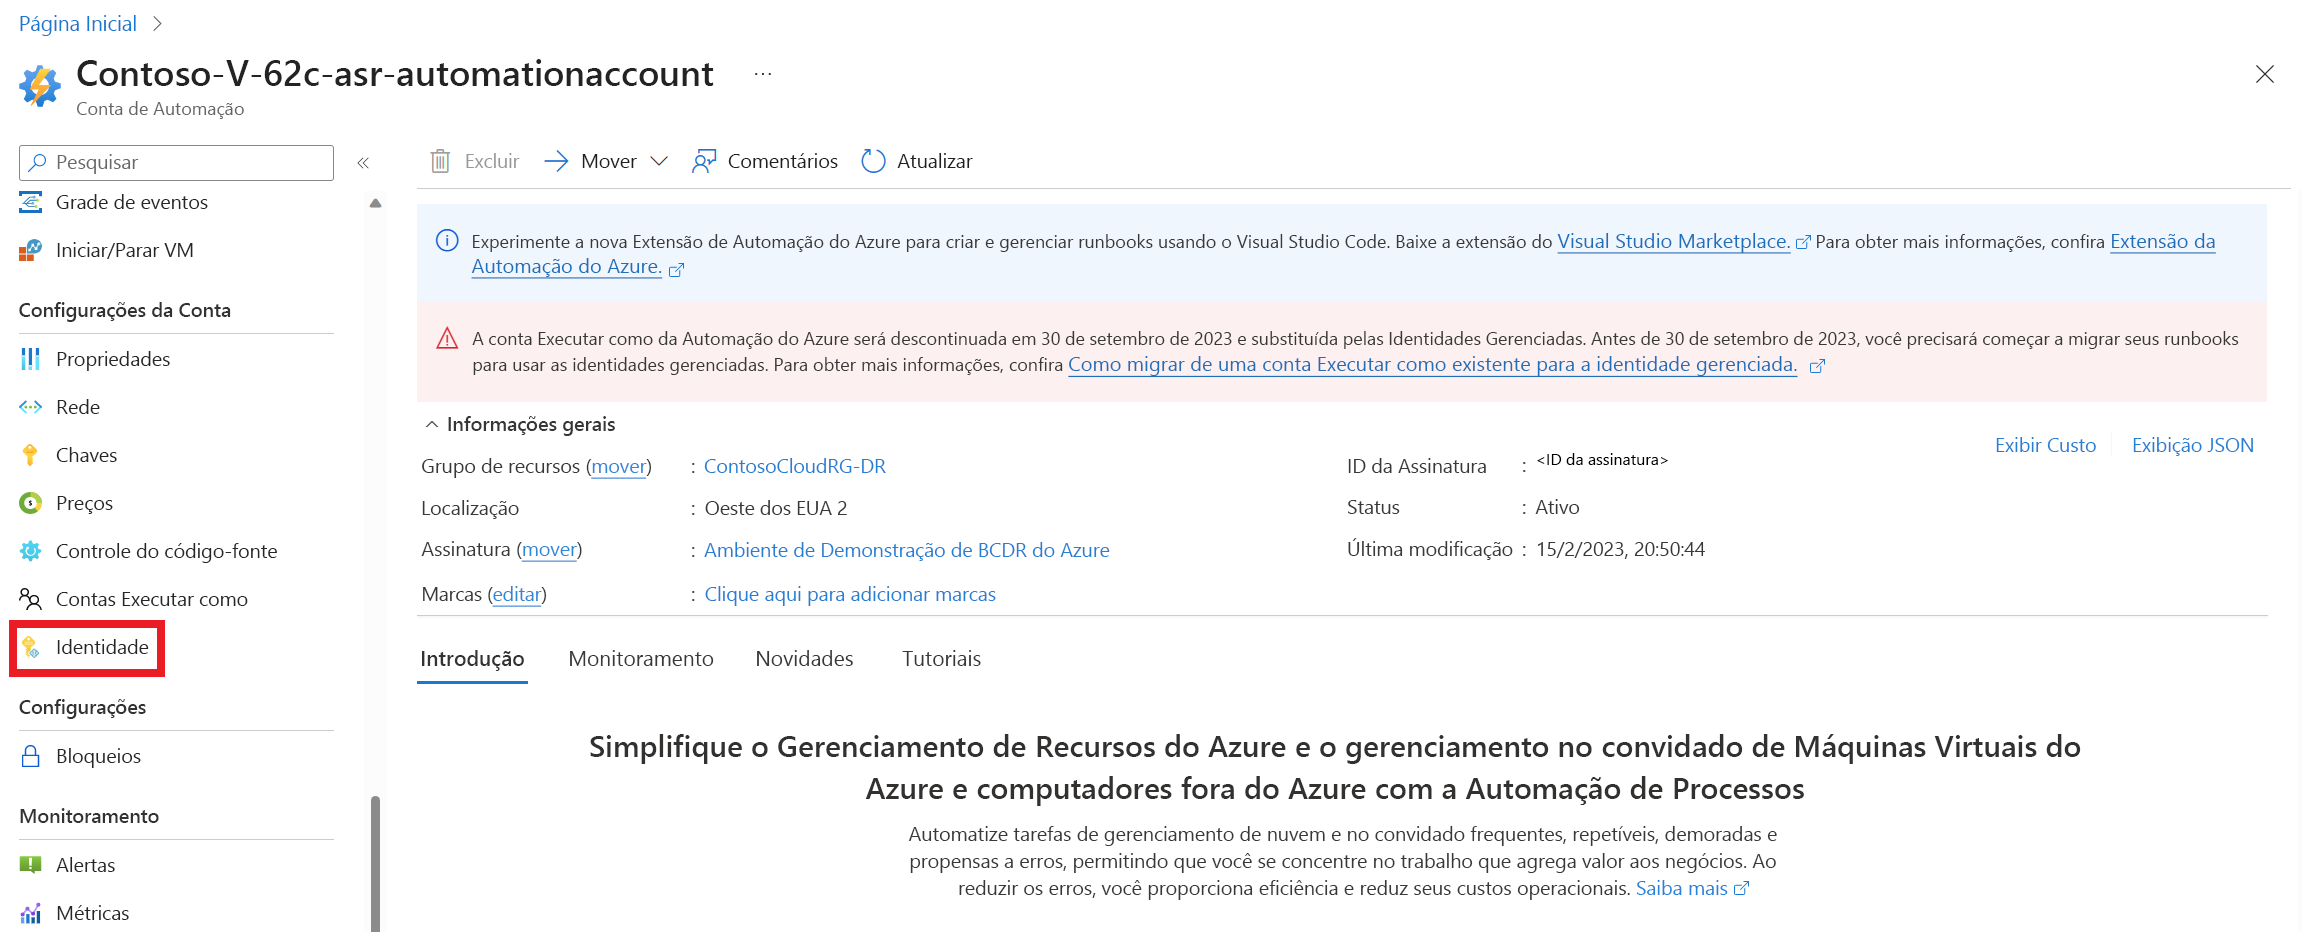The width and height of the screenshot is (2302, 932).
Task: Click the Chaves key icon
Action: point(31,455)
